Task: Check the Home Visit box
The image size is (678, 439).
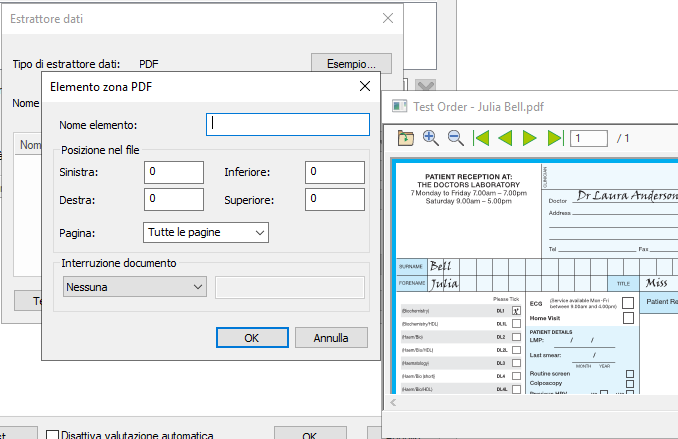Action: [628, 318]
